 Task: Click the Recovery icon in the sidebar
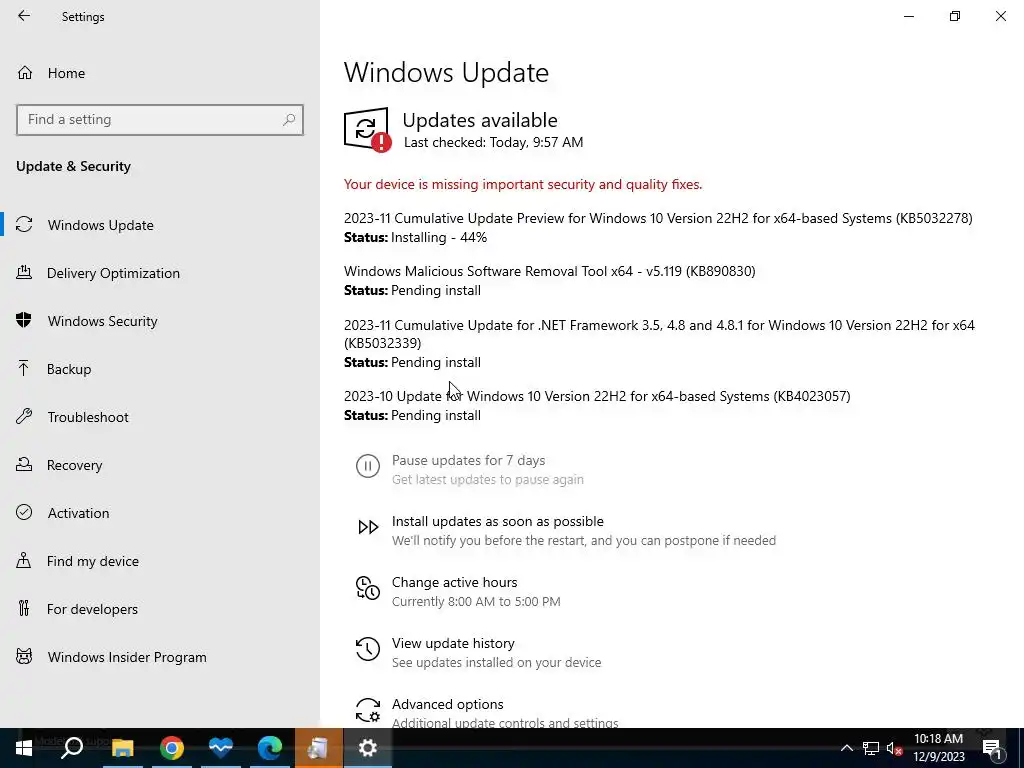[24, 464]
